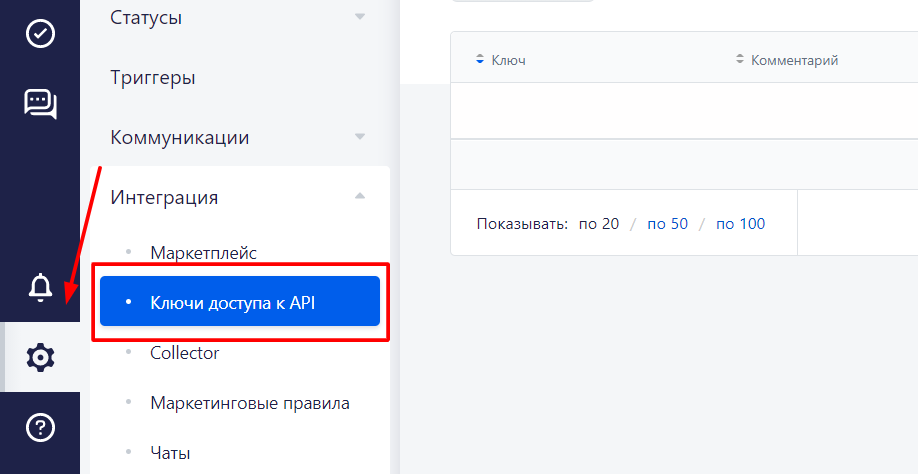Open the help question mark icon
Viewport: 918px width, 474px height.
(40, 428)
